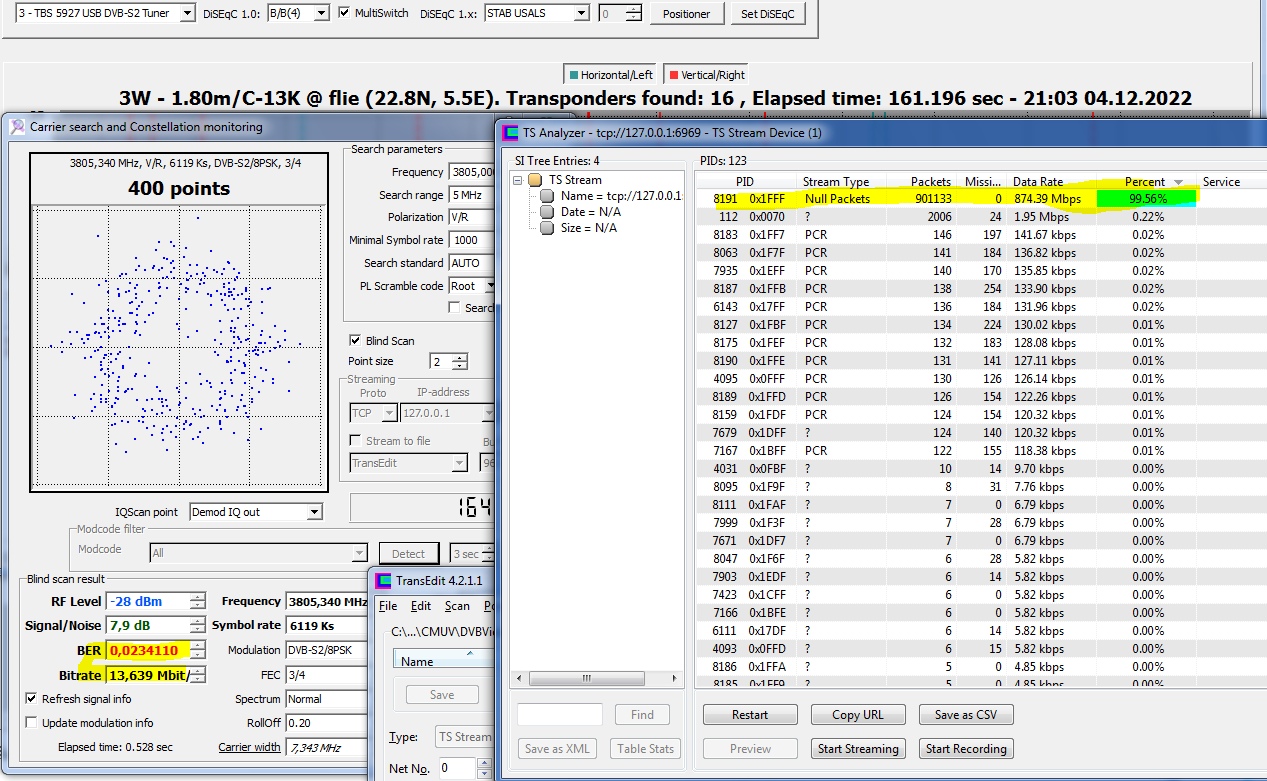This screenshot has width=1267, height=781.
Task: Click the icon beside Date = N/A
Action: click(547, 212)
